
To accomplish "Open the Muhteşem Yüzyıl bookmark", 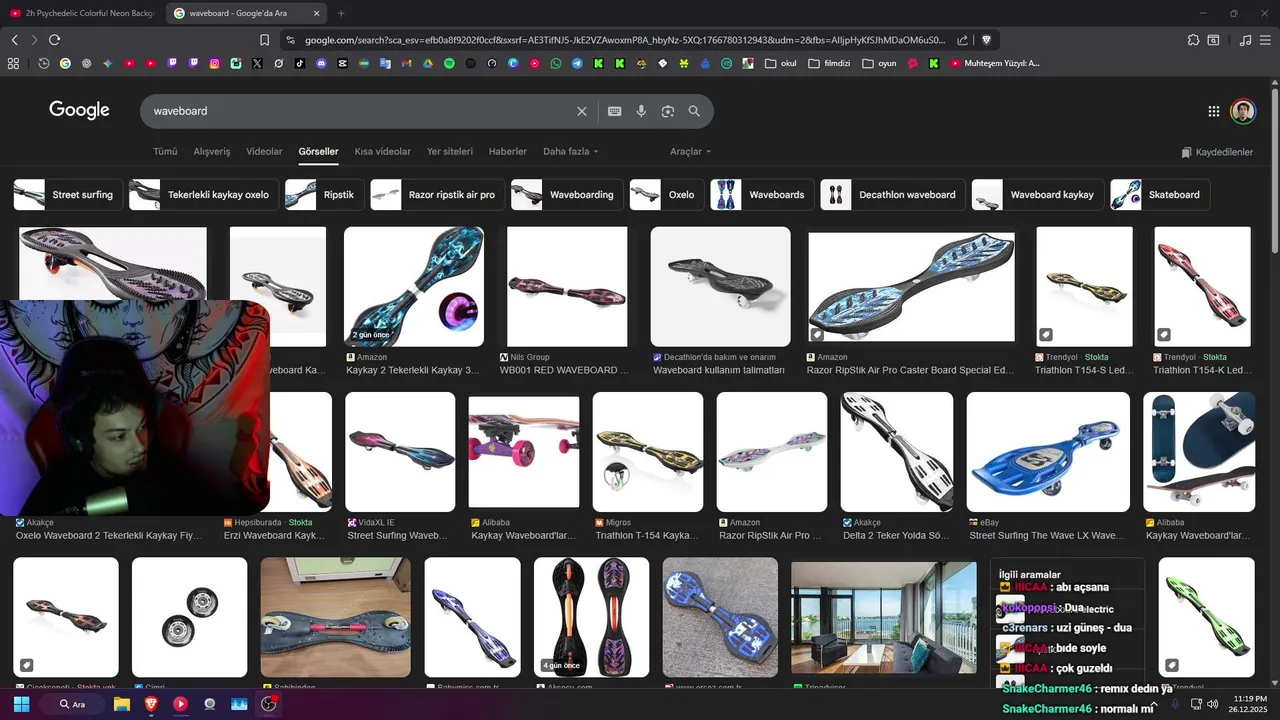I will pyautogui.click(x=995, y=63).
